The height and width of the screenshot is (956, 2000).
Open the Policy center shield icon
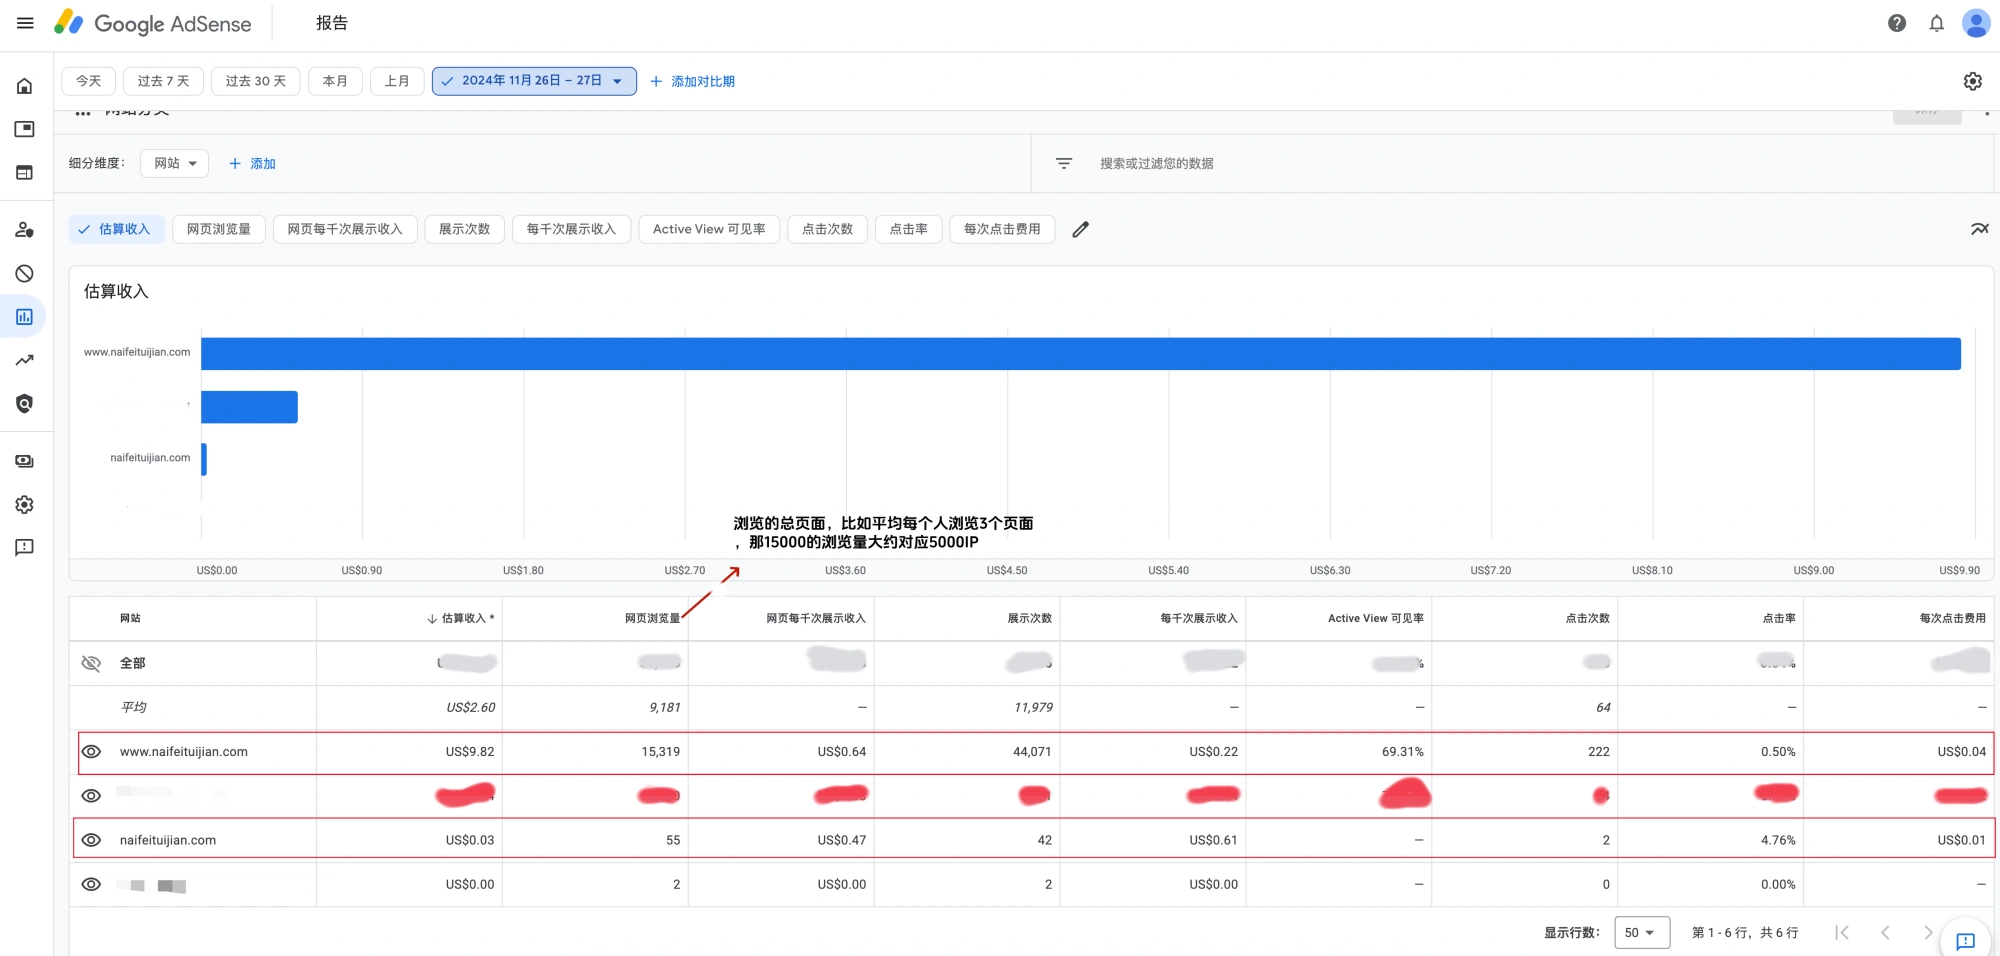click(24, 404)
